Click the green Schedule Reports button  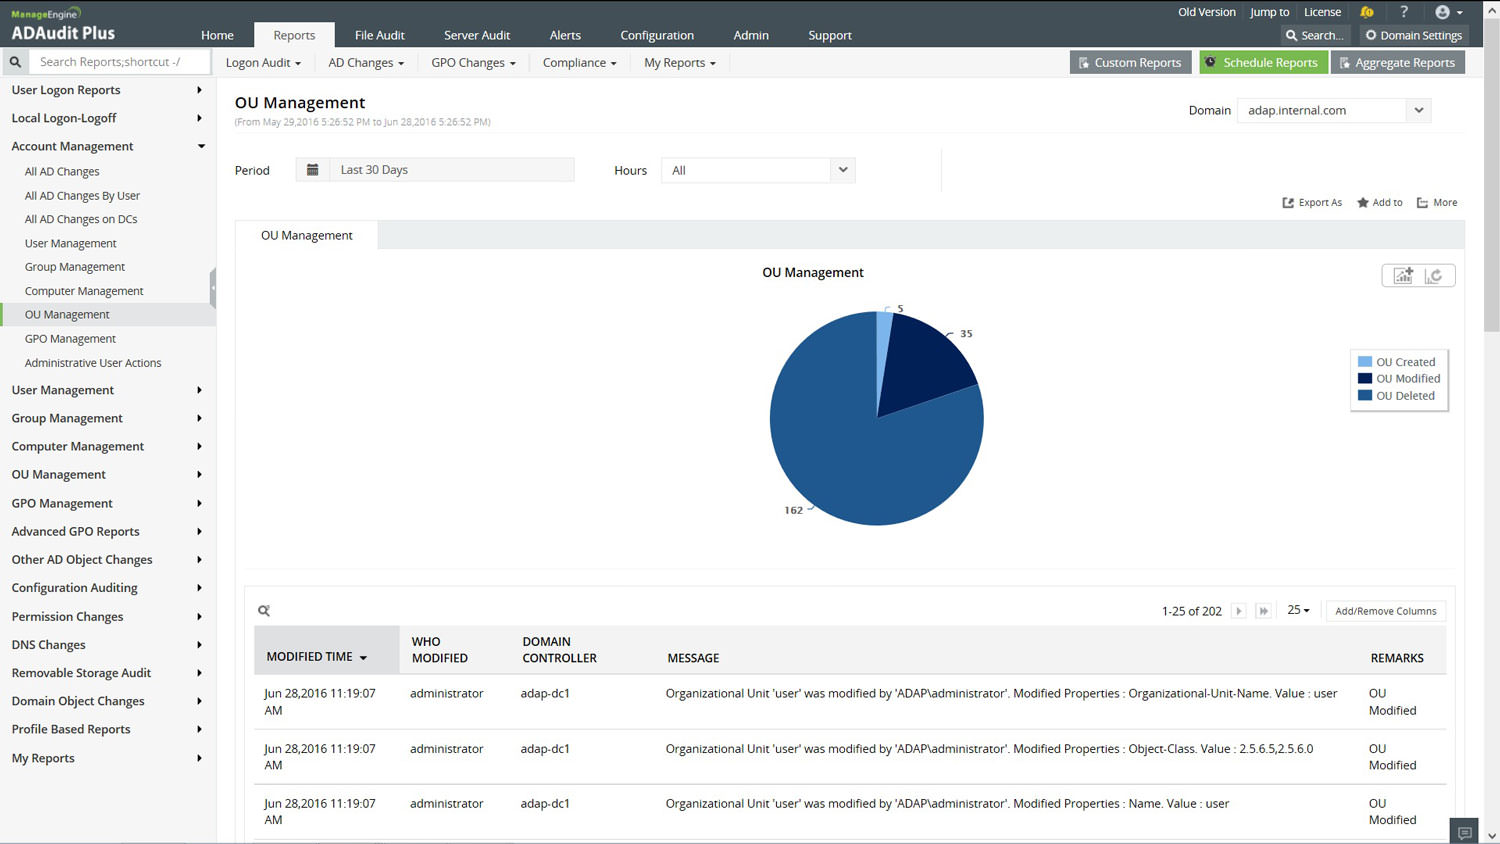click(1262, 62)
